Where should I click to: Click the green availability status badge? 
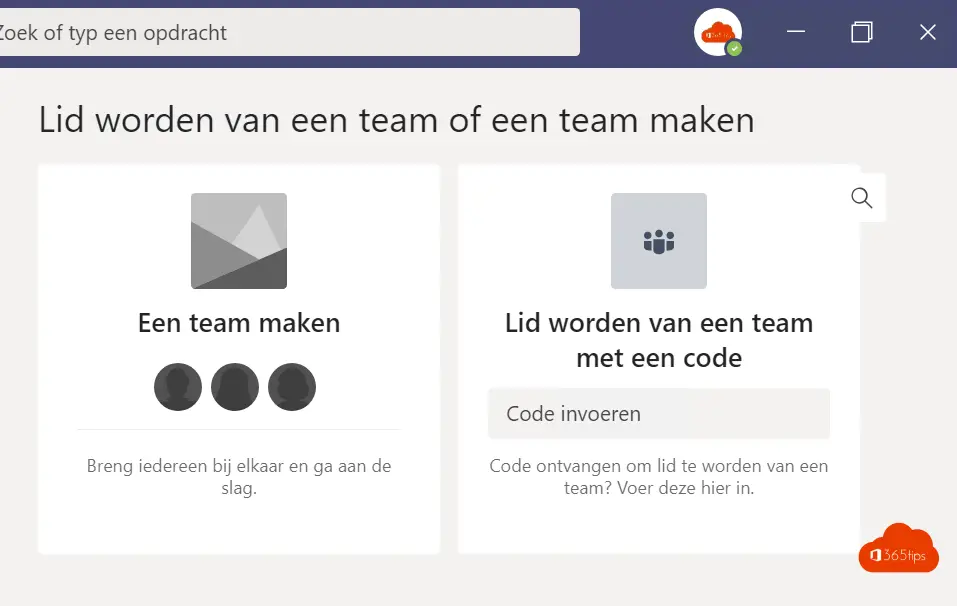[x=734, y=48]
